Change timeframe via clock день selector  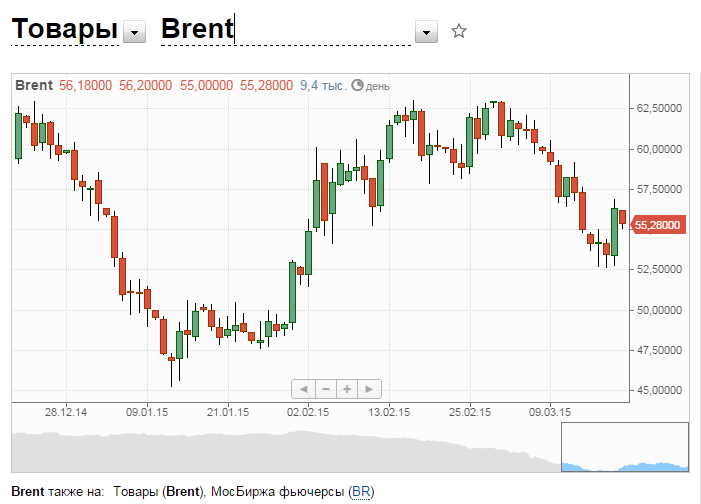371,85
